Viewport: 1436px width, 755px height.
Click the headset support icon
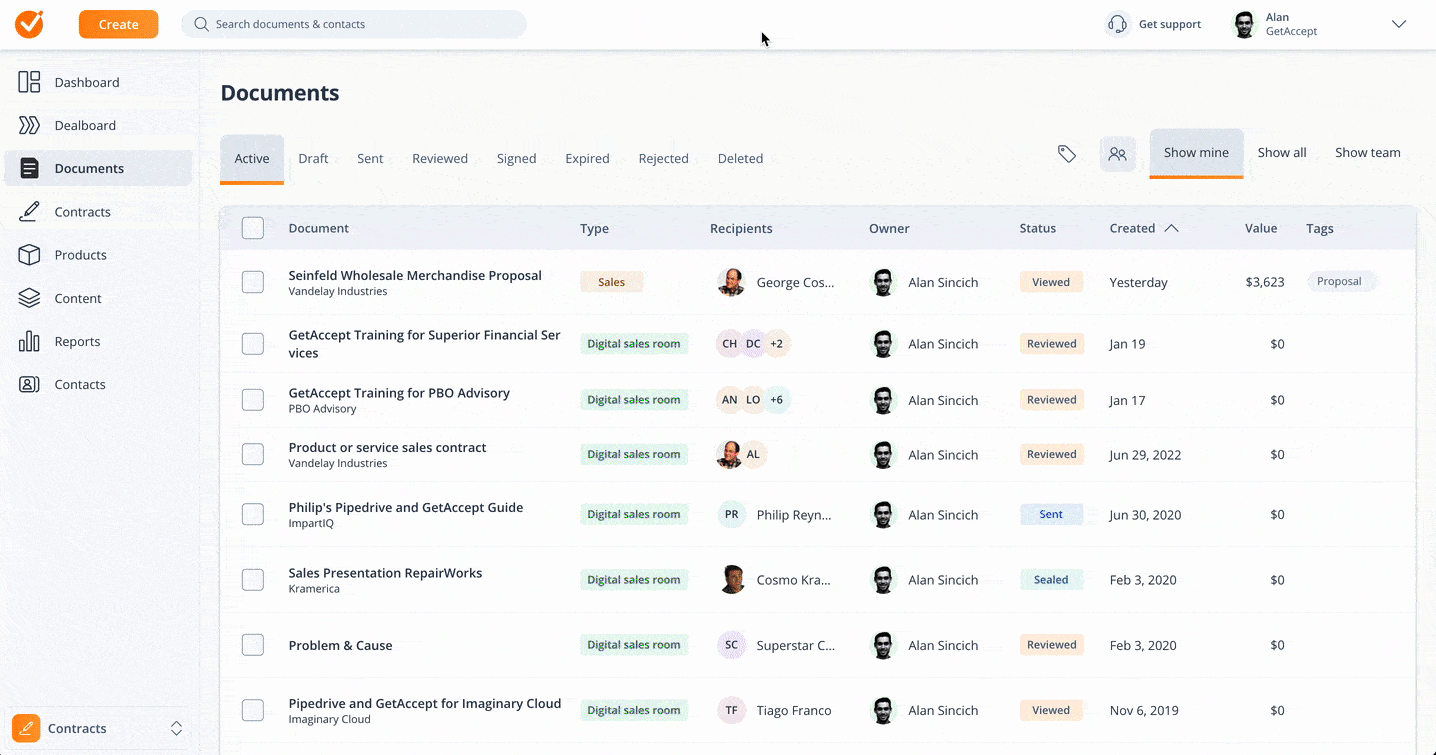(1118, 24)
